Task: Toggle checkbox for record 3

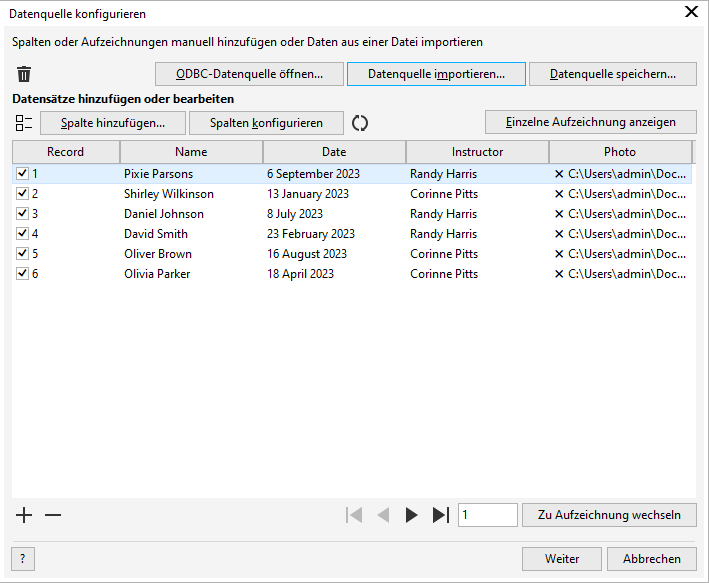Action: point(22,214)
